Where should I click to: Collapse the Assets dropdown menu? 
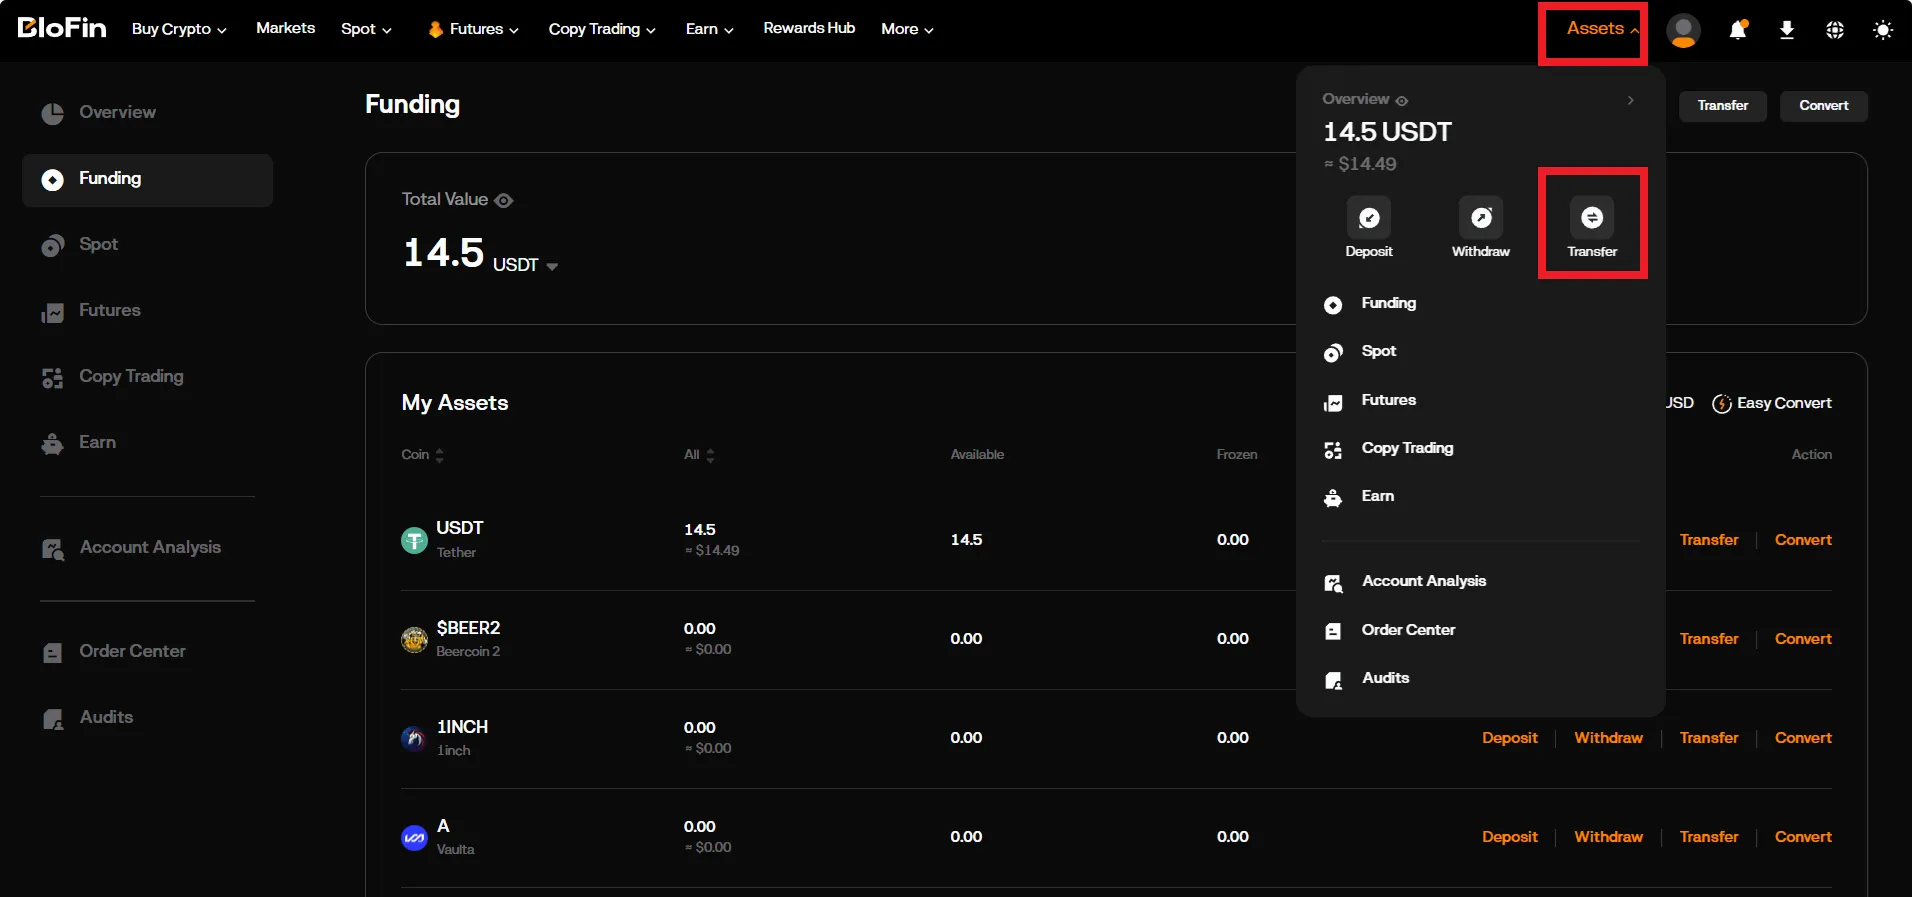[1602, 29]
